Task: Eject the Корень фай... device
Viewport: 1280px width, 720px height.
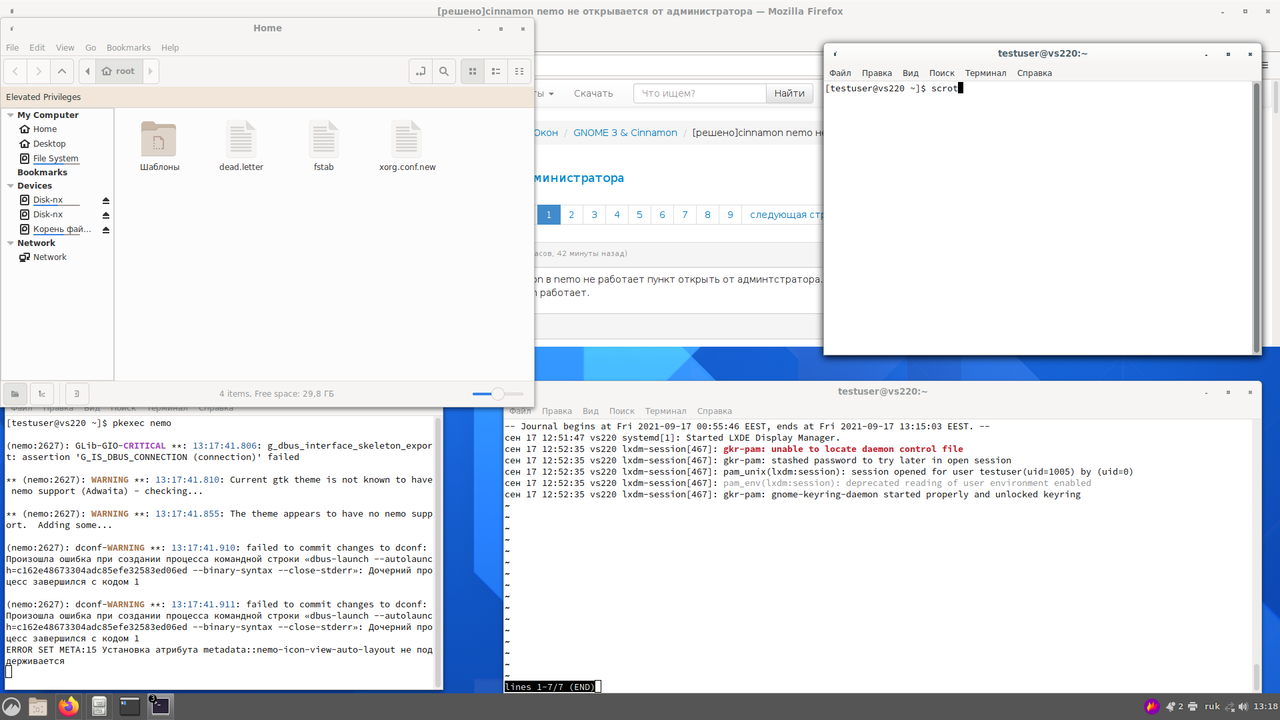Action: [x=106, y=229]
